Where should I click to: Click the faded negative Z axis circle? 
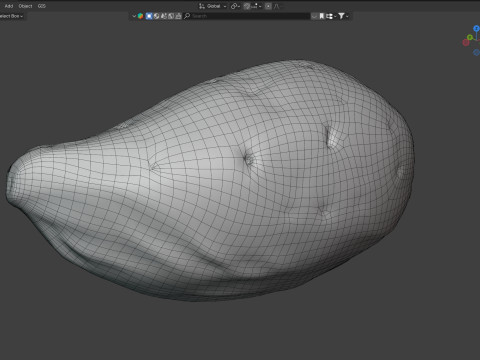tap(477, 52)
